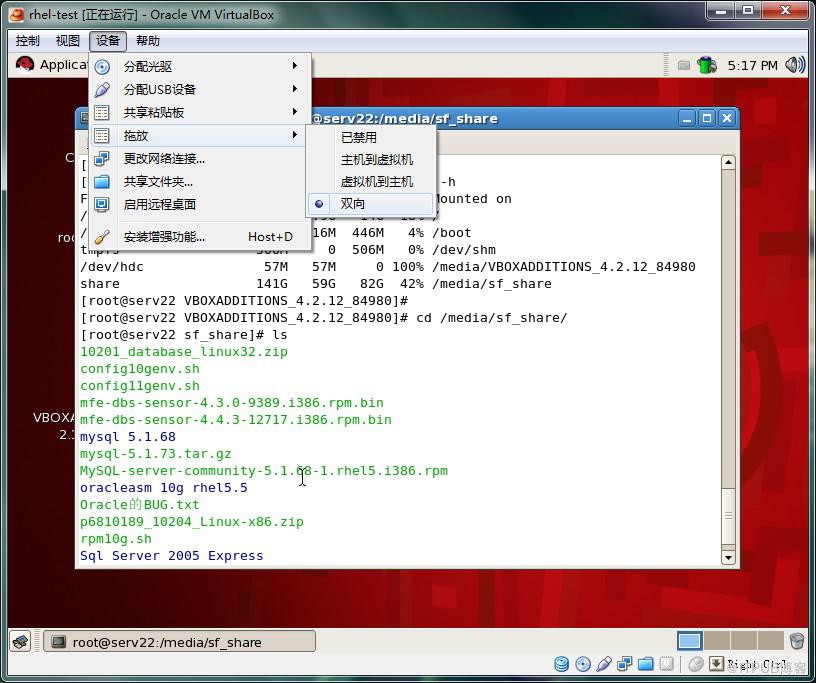Image resolution: width=816 pixels, height=683 pixels.
Task: Open the 帮助 menu
Action: [148, 41]
